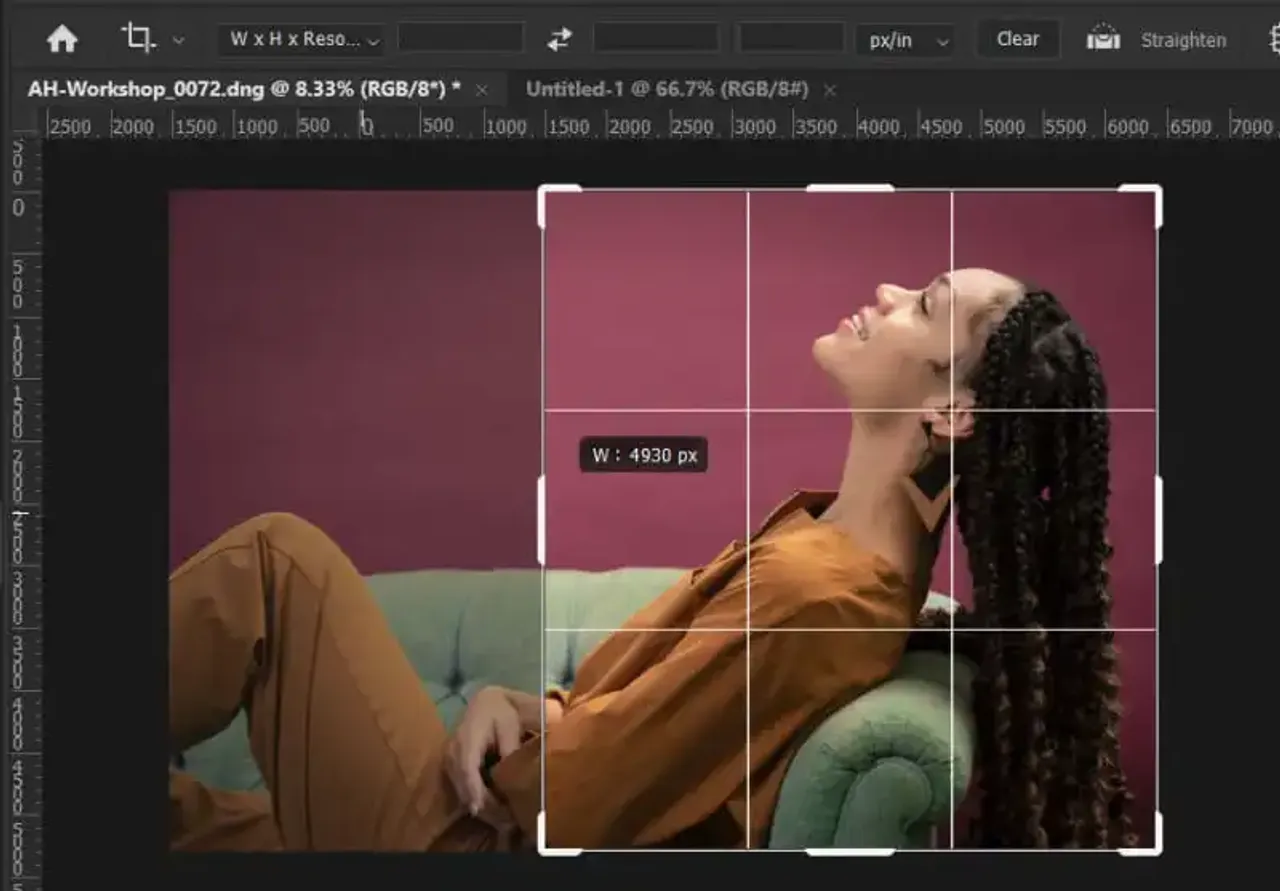
Task: Click the top-center crop edge handle
Action: click(849, 188)
